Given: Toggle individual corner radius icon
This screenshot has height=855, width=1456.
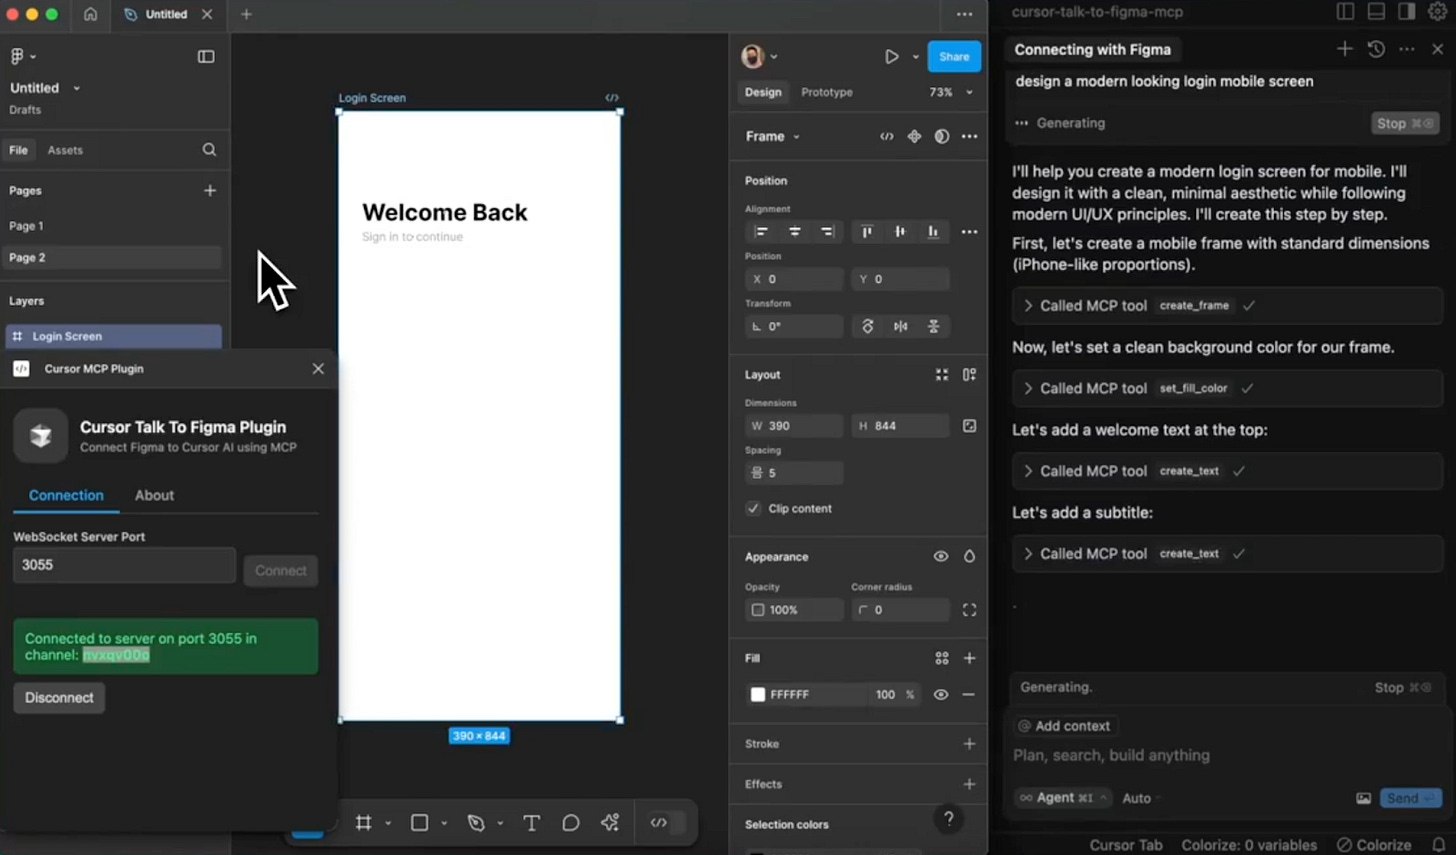Looking at the screenshot, I should click(969, 610).
